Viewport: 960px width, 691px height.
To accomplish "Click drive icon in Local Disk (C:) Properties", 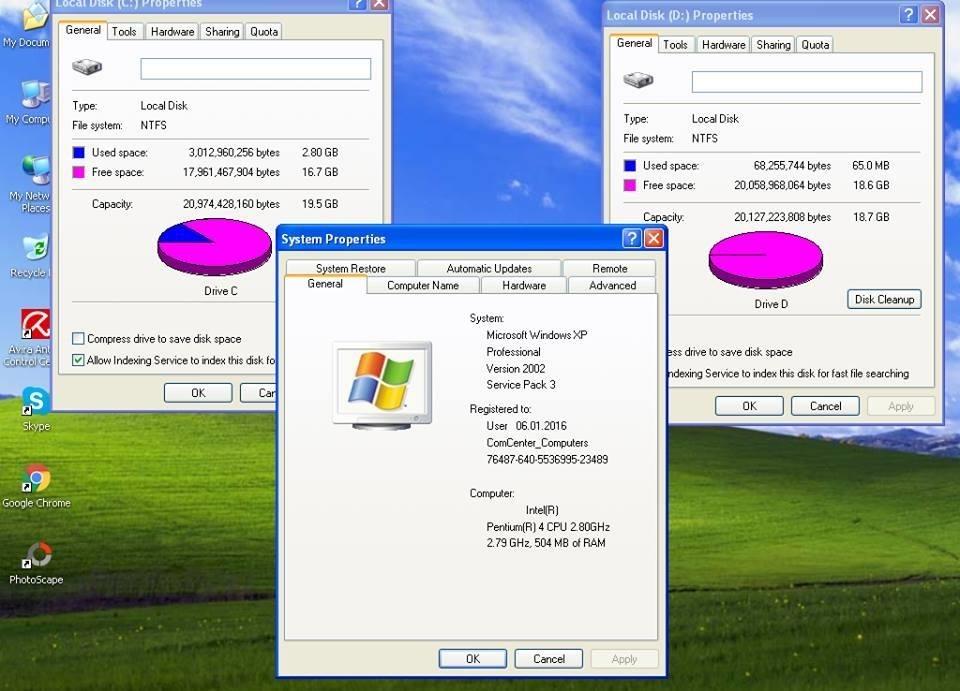I will tap(87, 67).
